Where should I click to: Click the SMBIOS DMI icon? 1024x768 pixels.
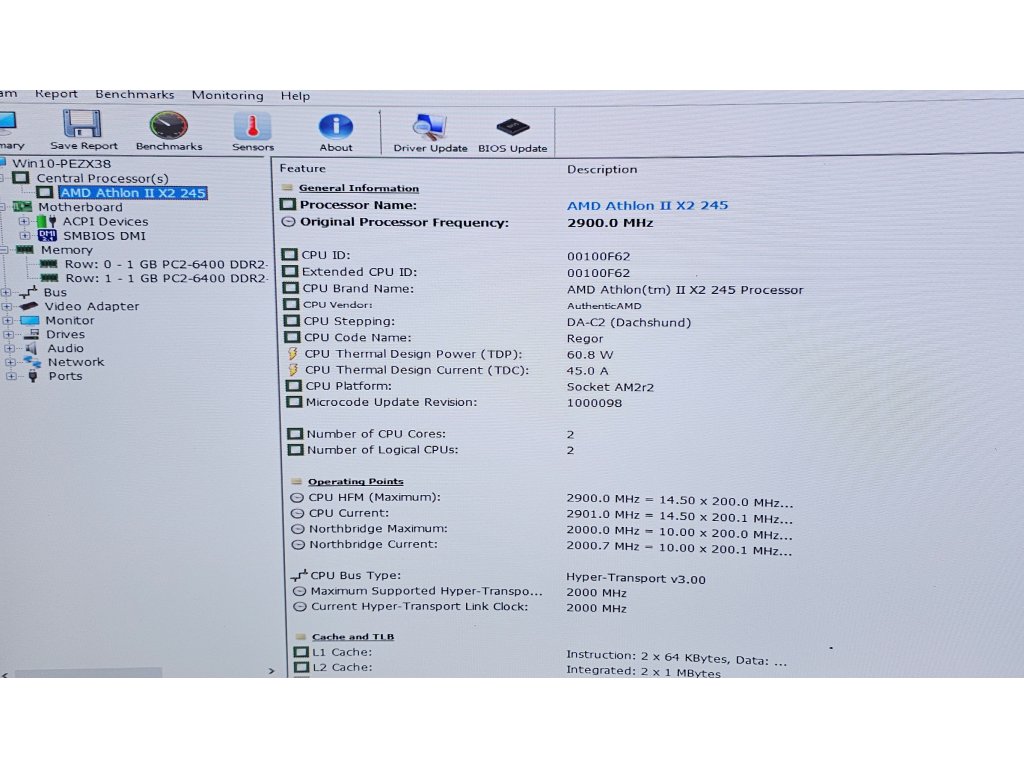(x=47, y=235)
